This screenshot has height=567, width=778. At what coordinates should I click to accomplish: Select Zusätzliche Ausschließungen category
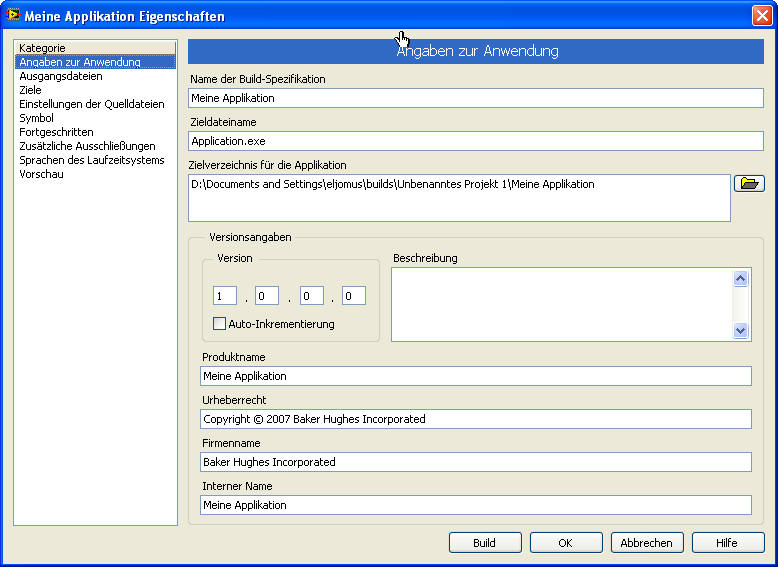(x=87, y=146)
